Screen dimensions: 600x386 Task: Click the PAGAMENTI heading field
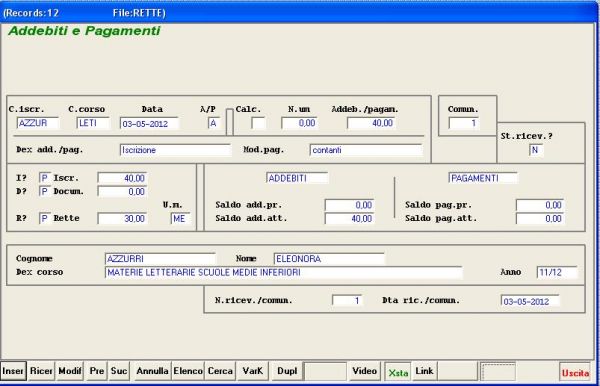click(483, 178)
